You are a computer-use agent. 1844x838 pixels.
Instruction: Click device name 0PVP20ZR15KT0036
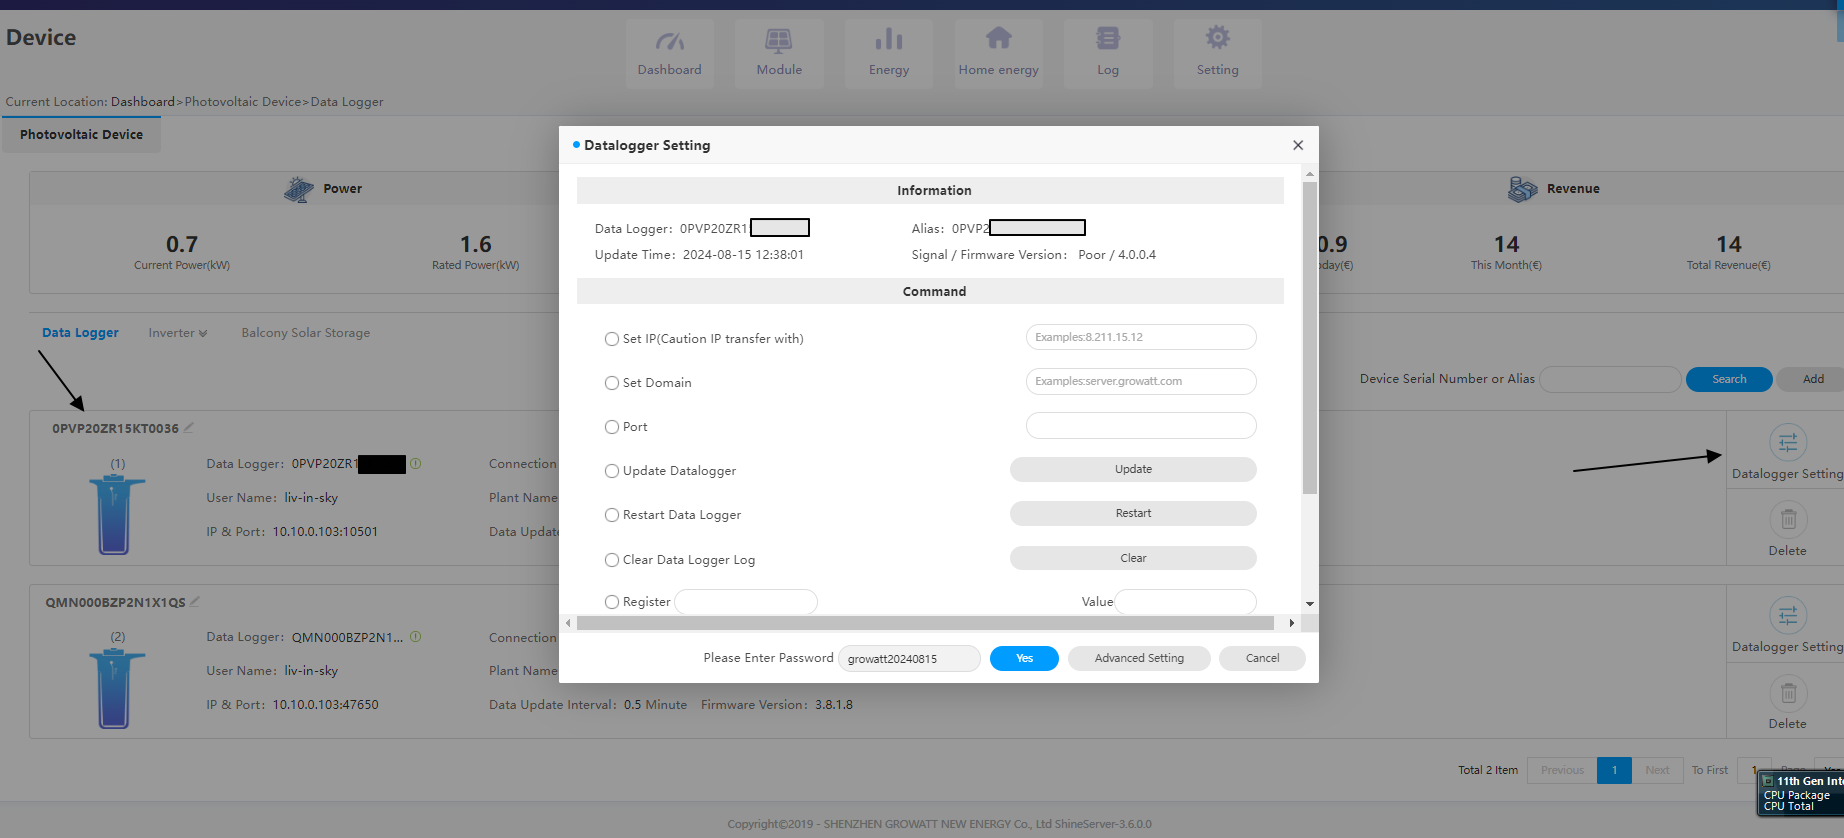point(115,429)
